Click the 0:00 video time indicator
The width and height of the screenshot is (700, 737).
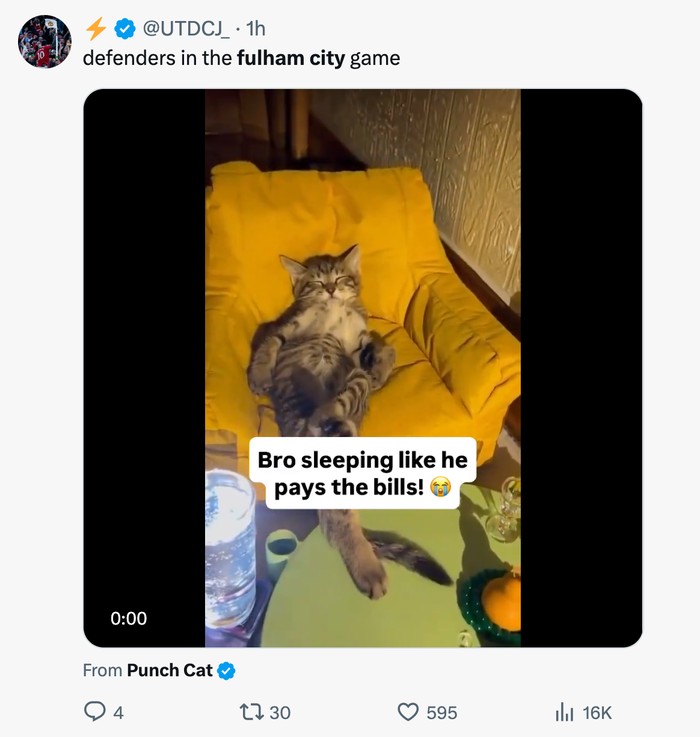pos(129,619)
